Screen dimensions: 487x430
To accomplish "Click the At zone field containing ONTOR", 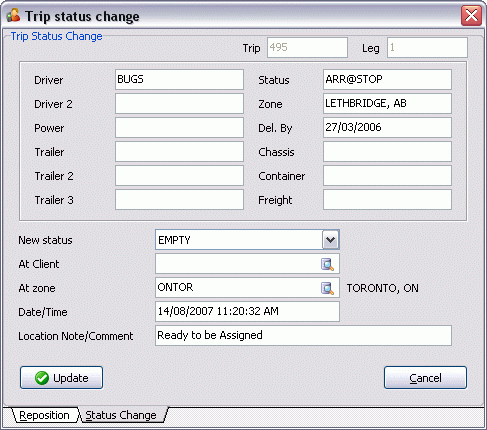I will 247,287.
